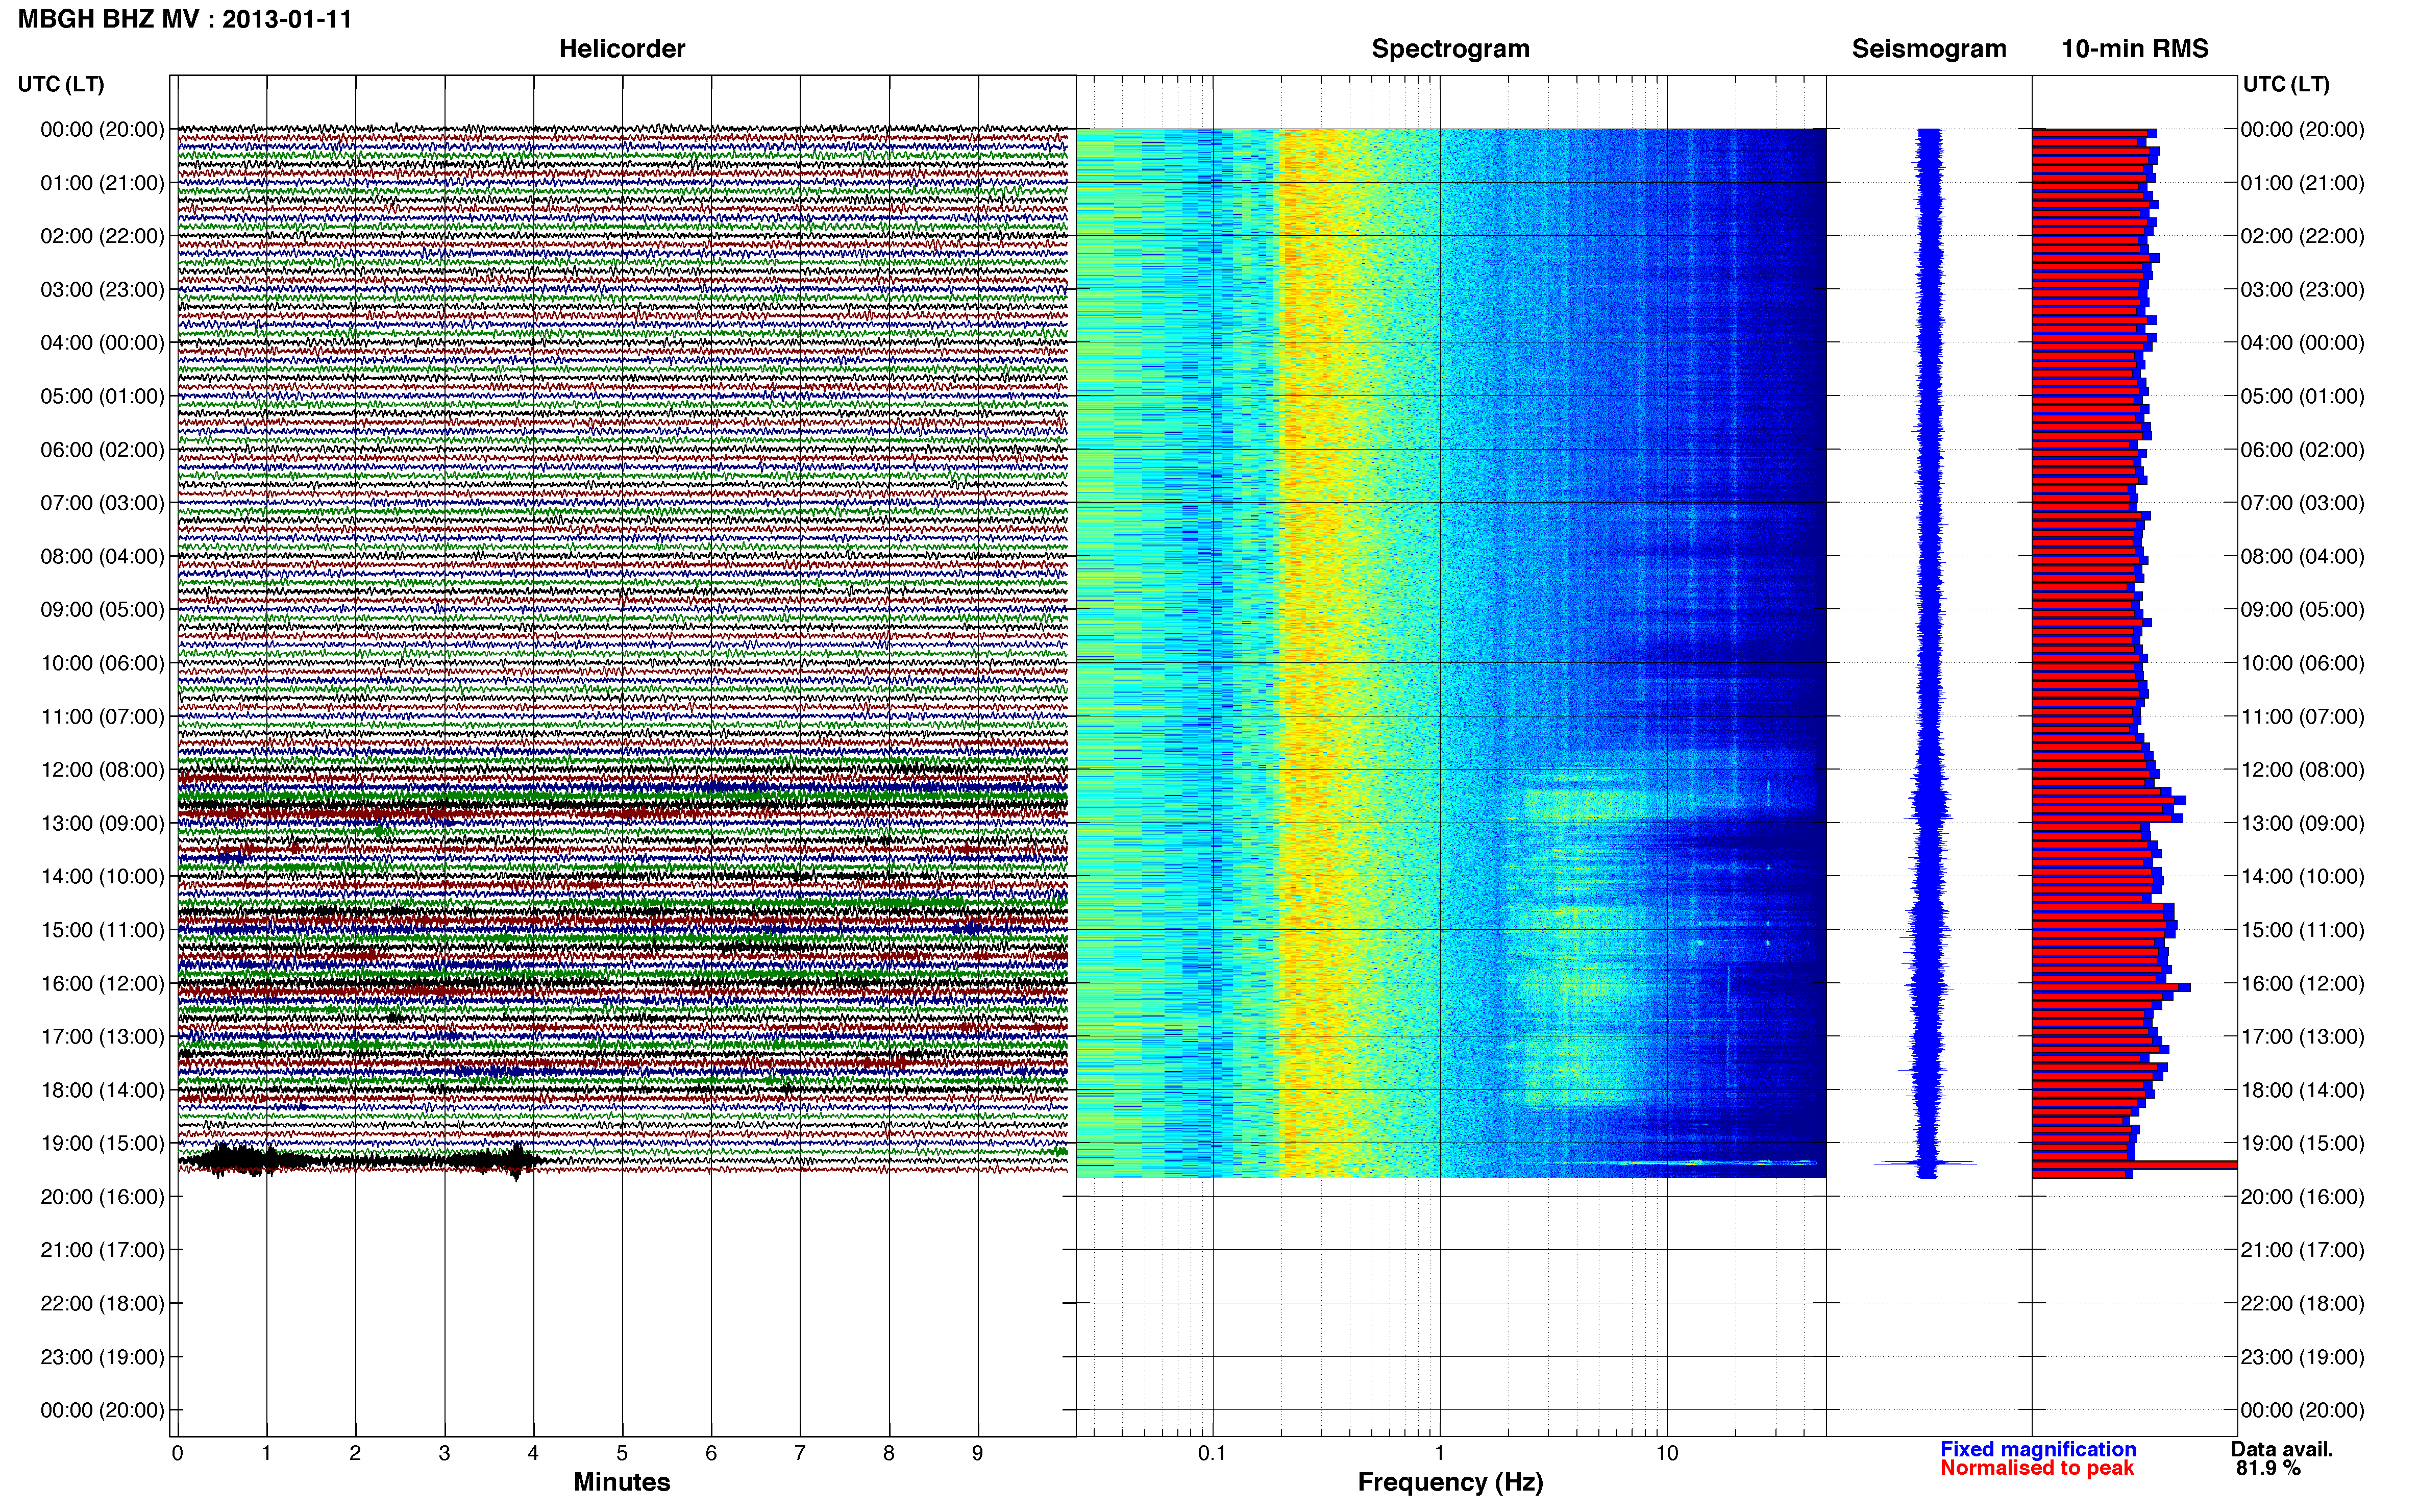Viewport: 2419px width, 1512px height.
Task: Click 04:00 (00:00) label on Helicorder axis
Action: click(102, 343)
